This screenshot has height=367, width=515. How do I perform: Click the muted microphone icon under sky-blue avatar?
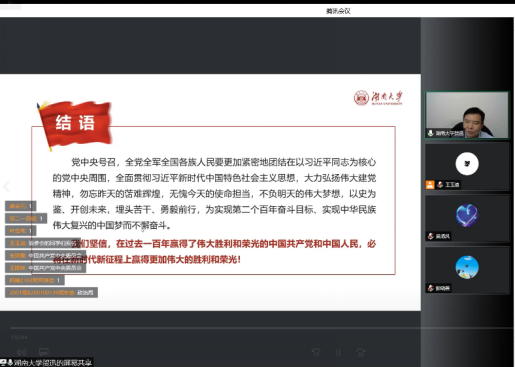pos(431,288)
